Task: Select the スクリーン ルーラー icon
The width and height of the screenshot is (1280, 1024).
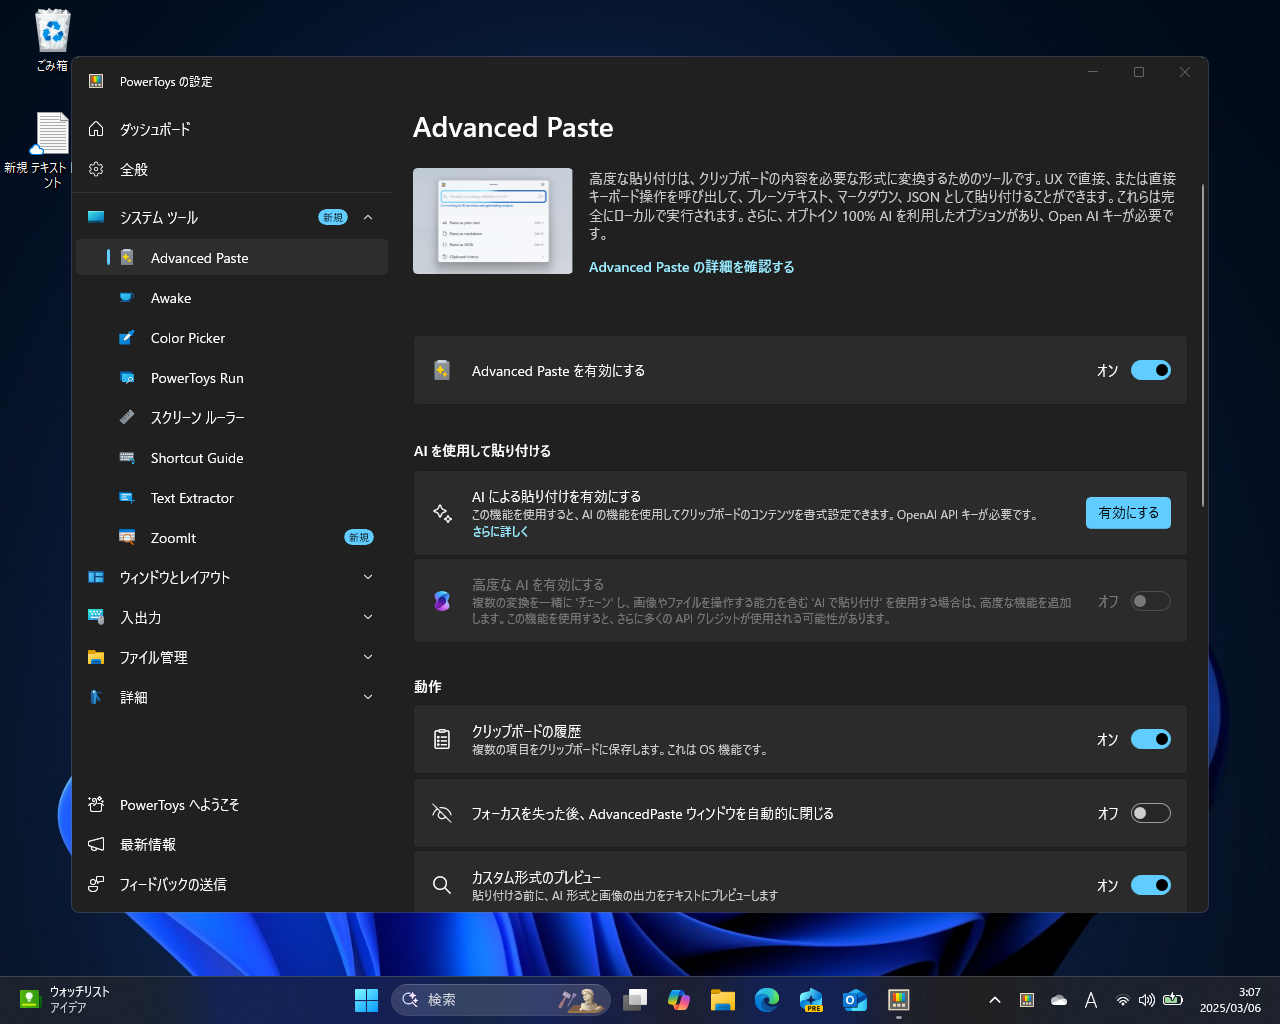Action: pos(128,418)
